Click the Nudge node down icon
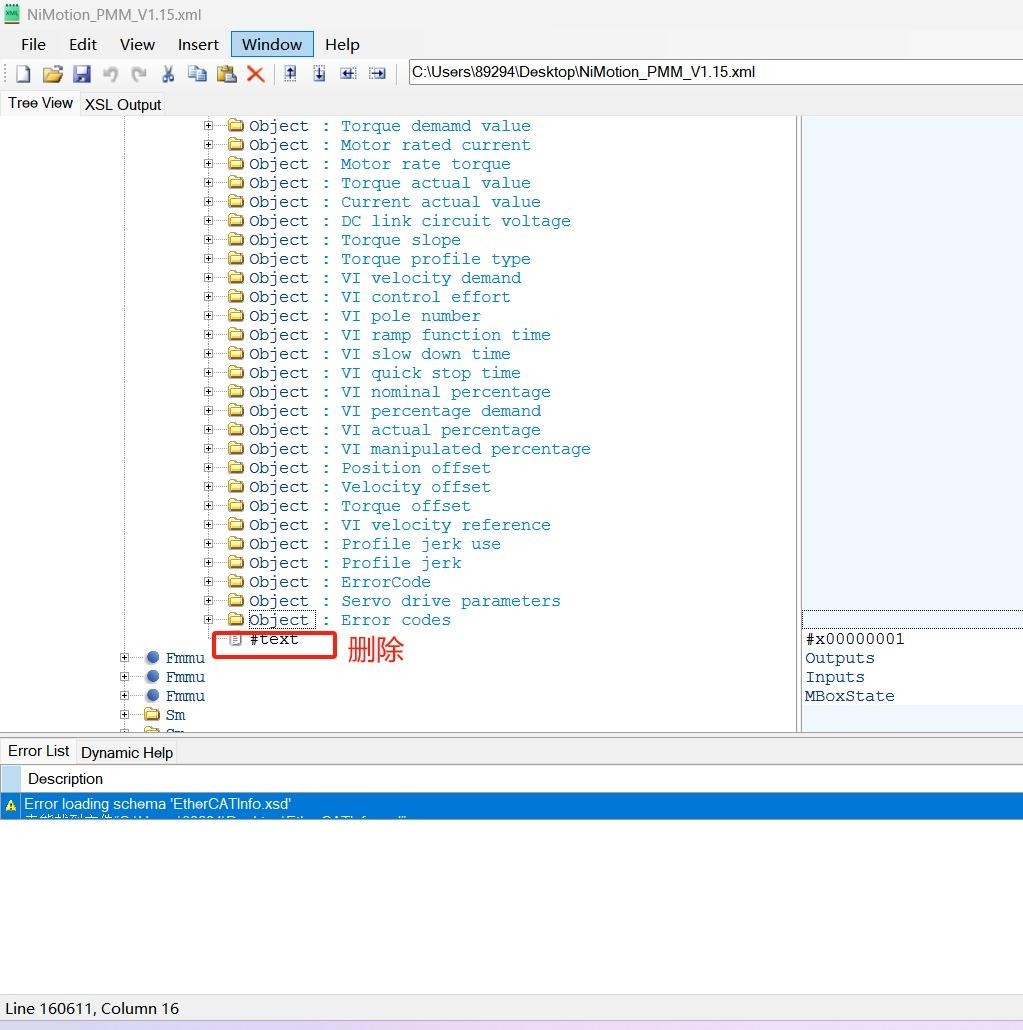Viewport: 1023px width, 1030px height. [319, 74]
